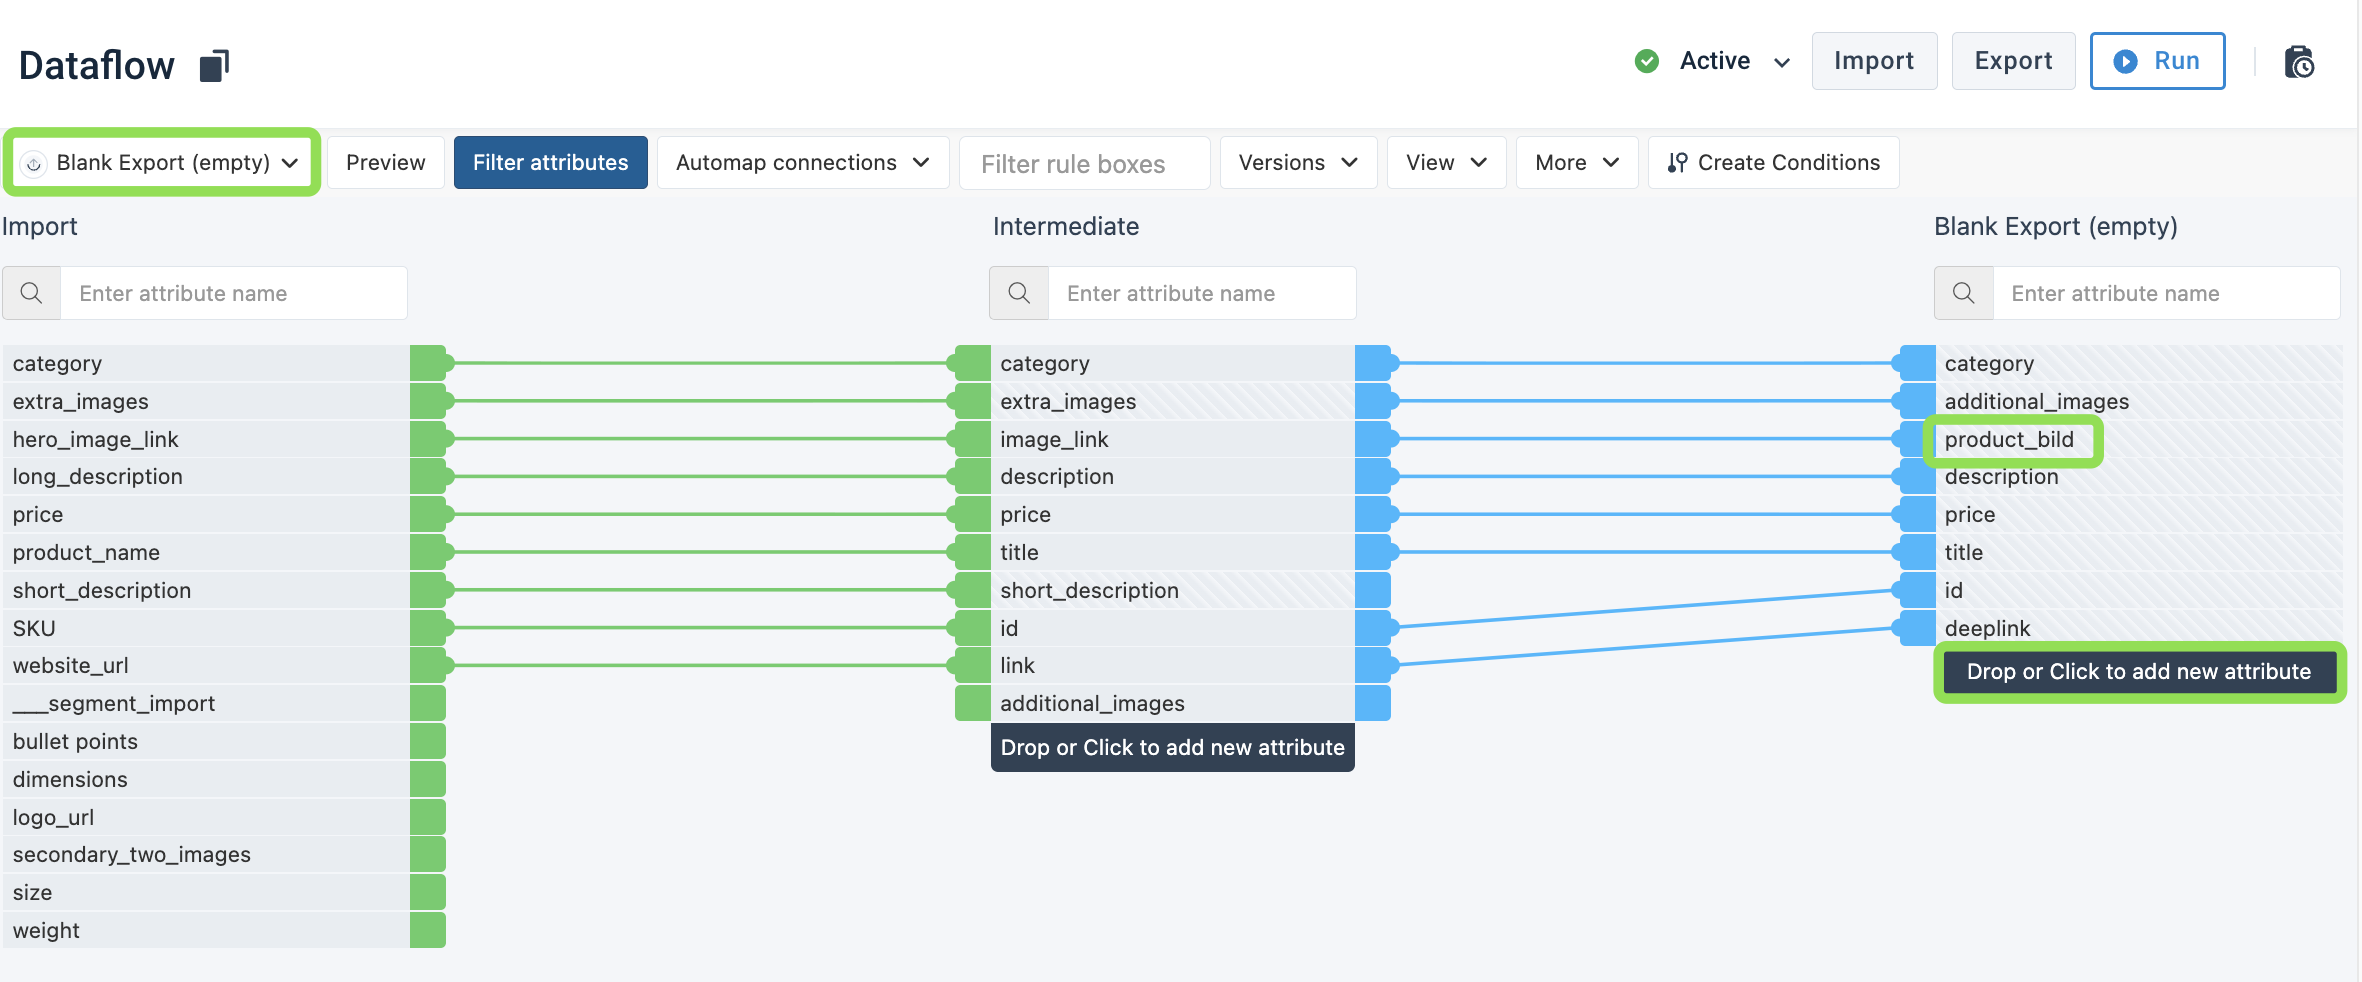Click blue connector of export product_bild
The height and width of the screenshot is (982, 2362).
(1915, 439)
